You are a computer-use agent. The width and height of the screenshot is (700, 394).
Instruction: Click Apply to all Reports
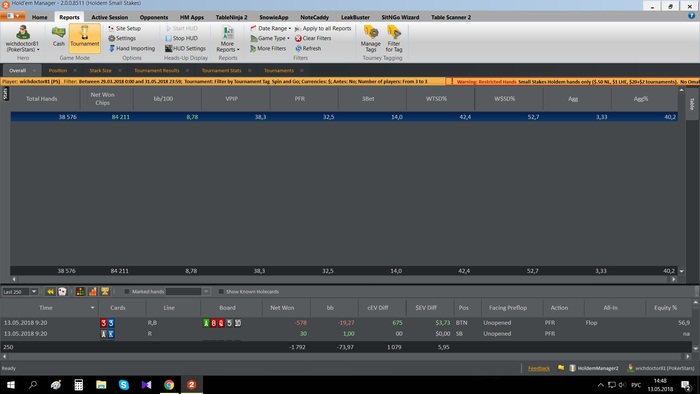(323, 28)
